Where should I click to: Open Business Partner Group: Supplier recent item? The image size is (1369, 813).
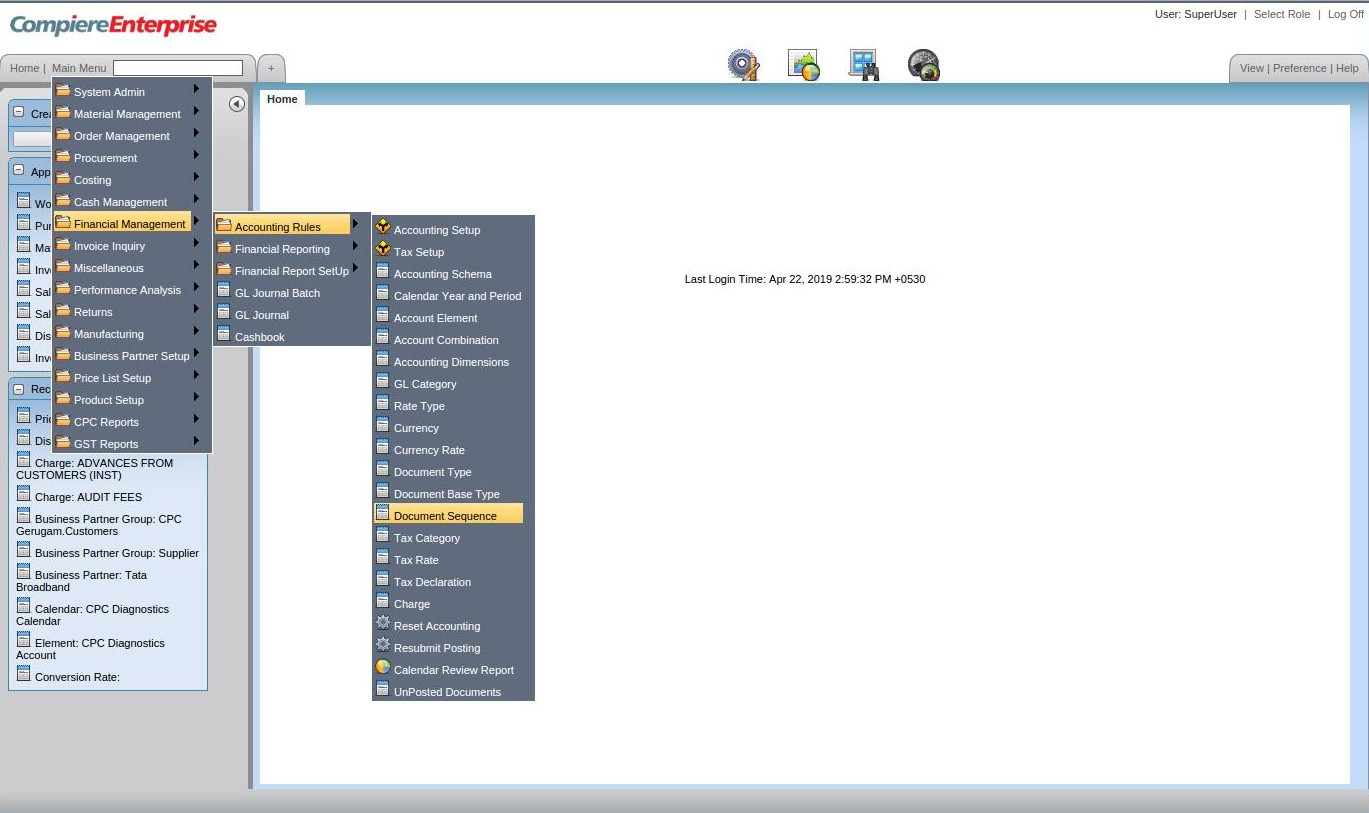pos(108,552)
